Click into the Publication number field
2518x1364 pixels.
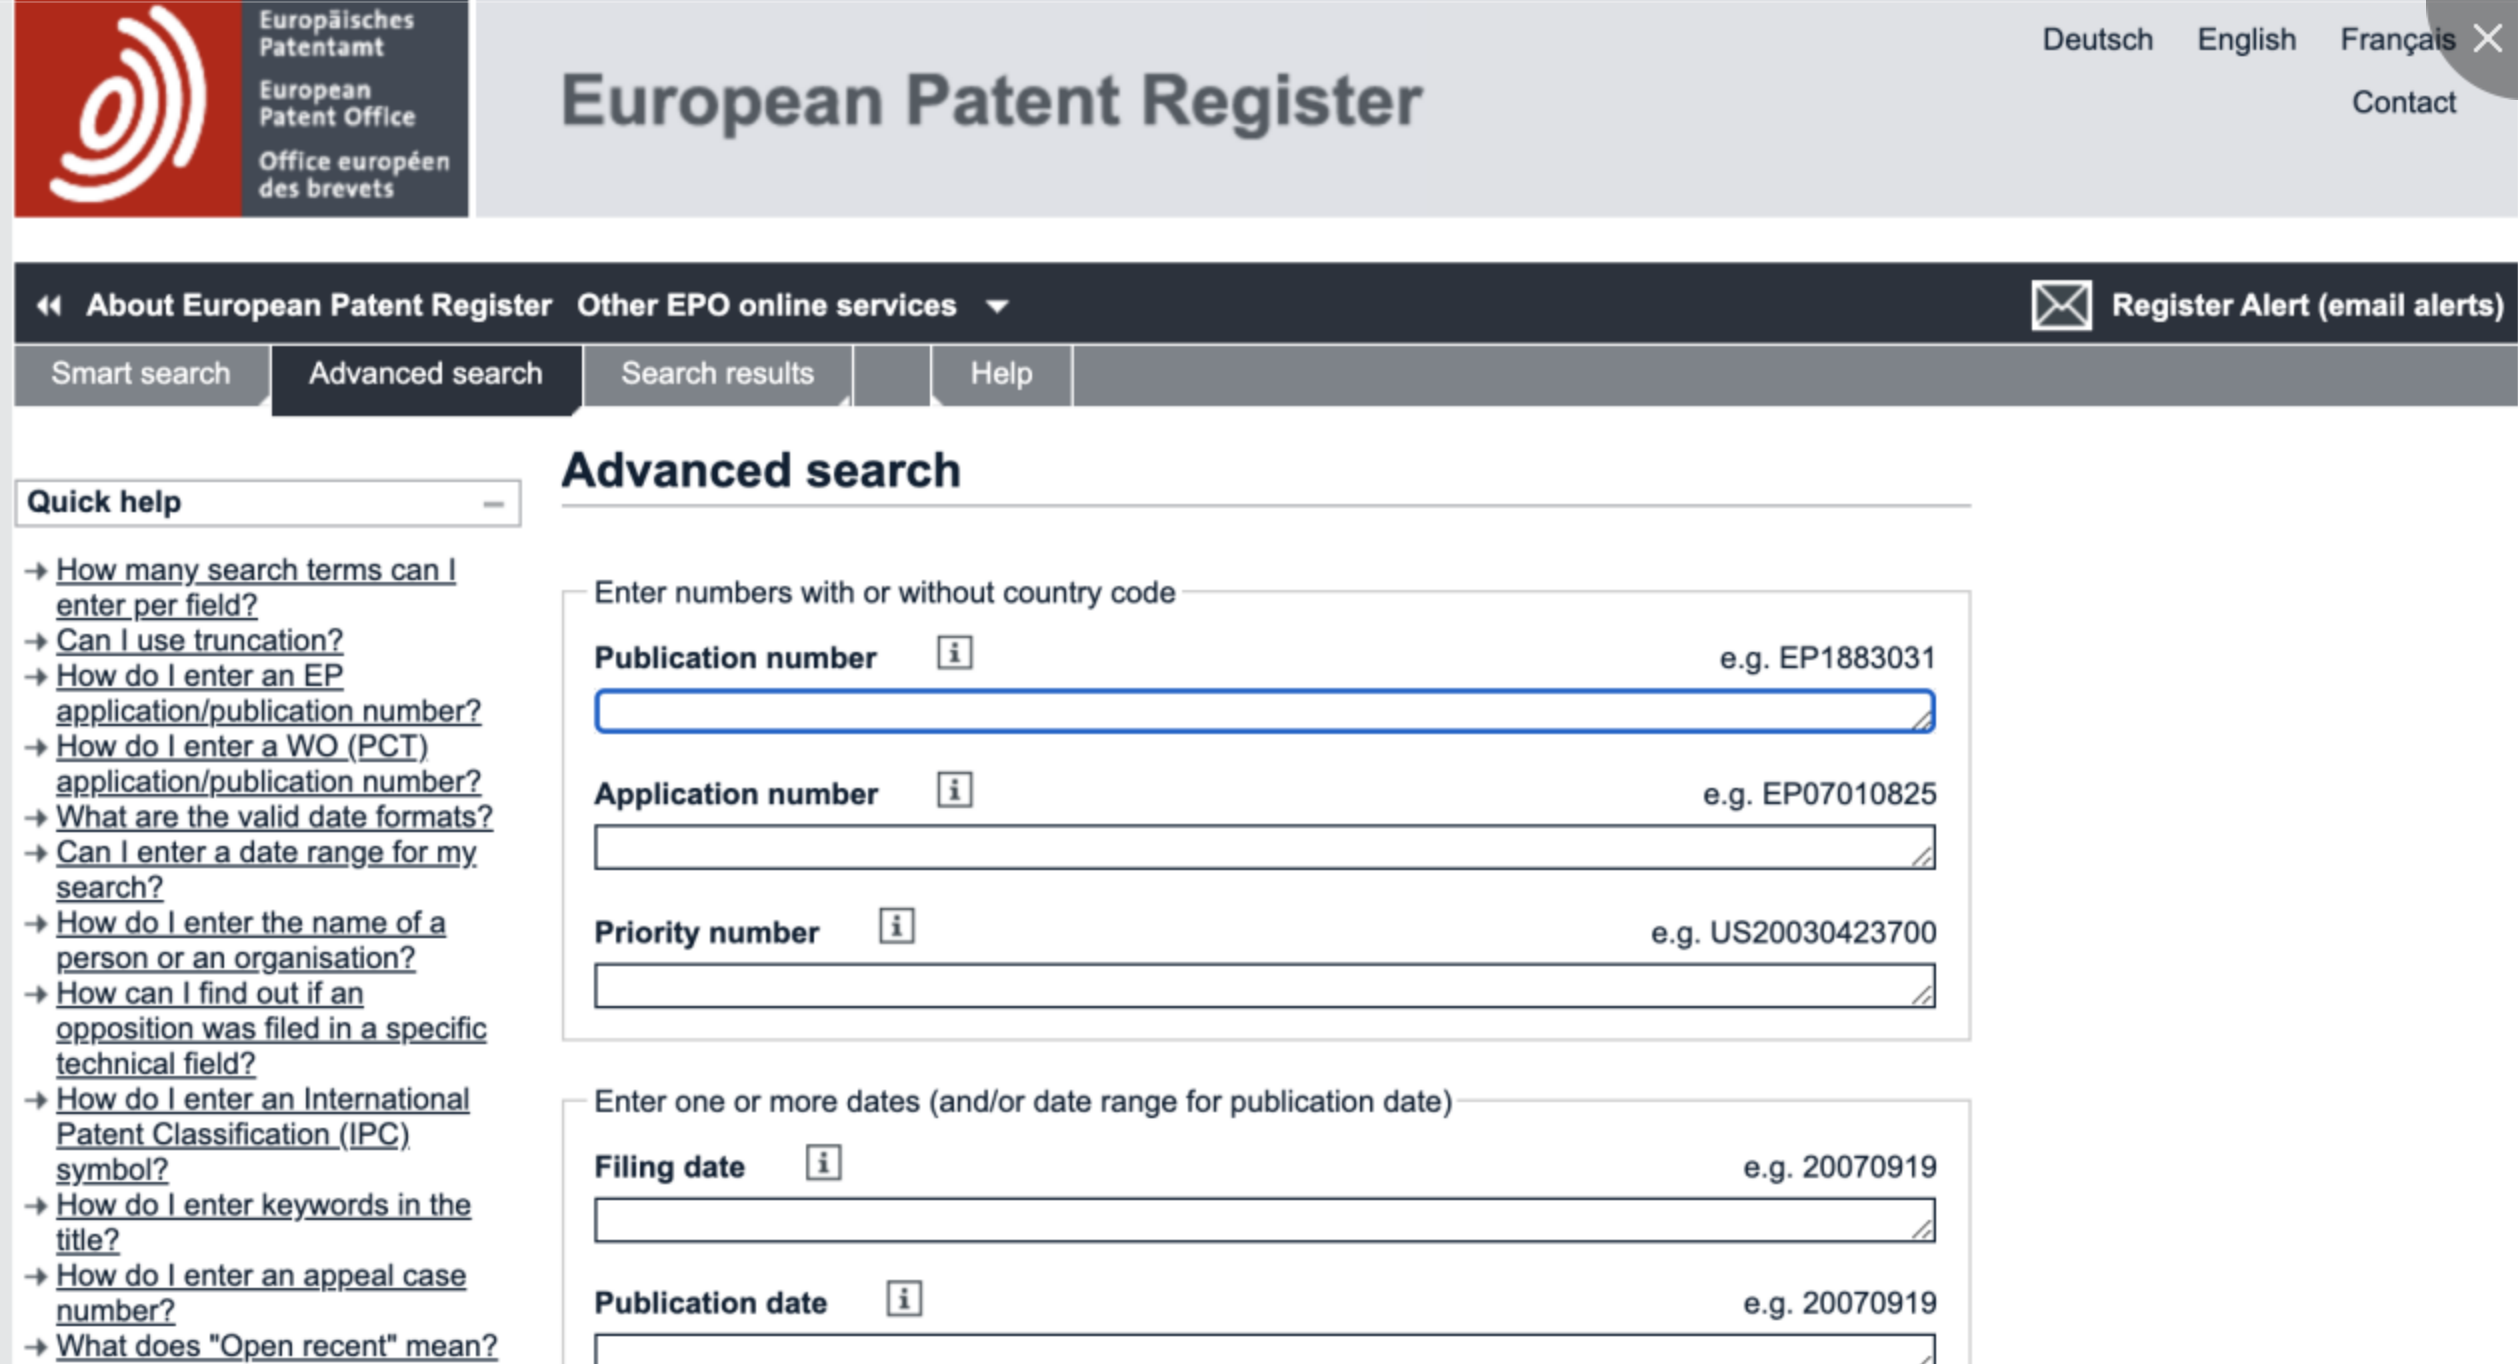pyautogui.click(x=1264, y=711)
